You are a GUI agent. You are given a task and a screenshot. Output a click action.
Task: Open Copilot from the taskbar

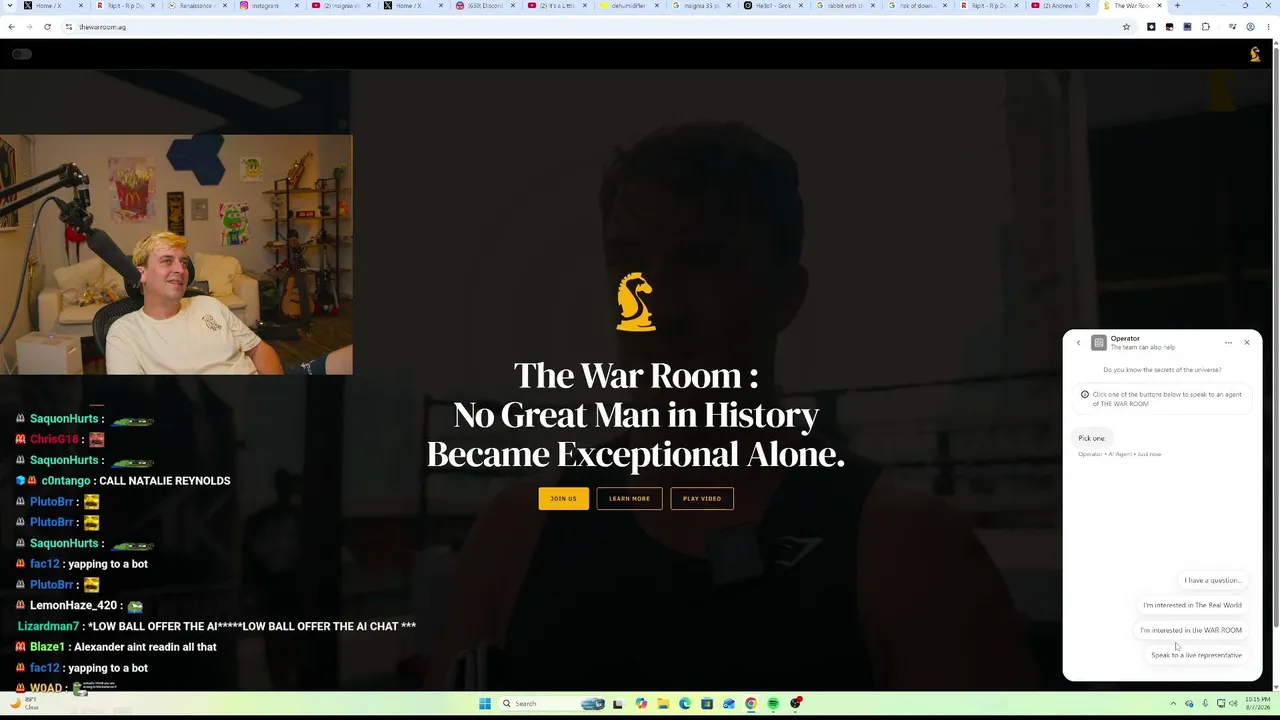[641, 704]
